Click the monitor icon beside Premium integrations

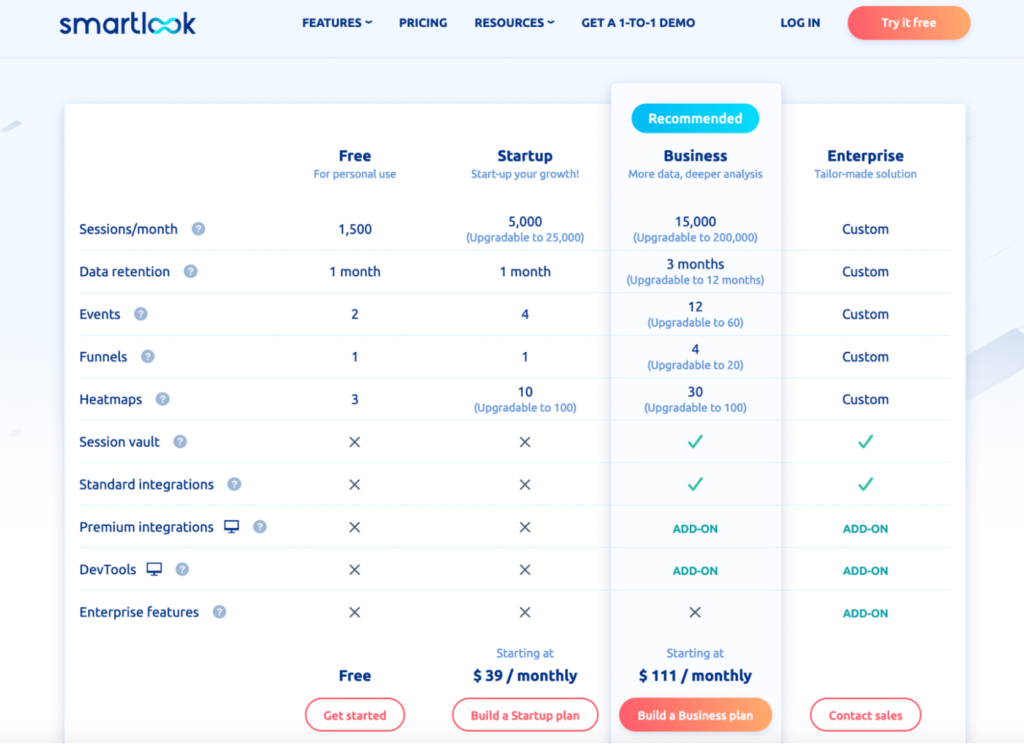coord(232,526)
